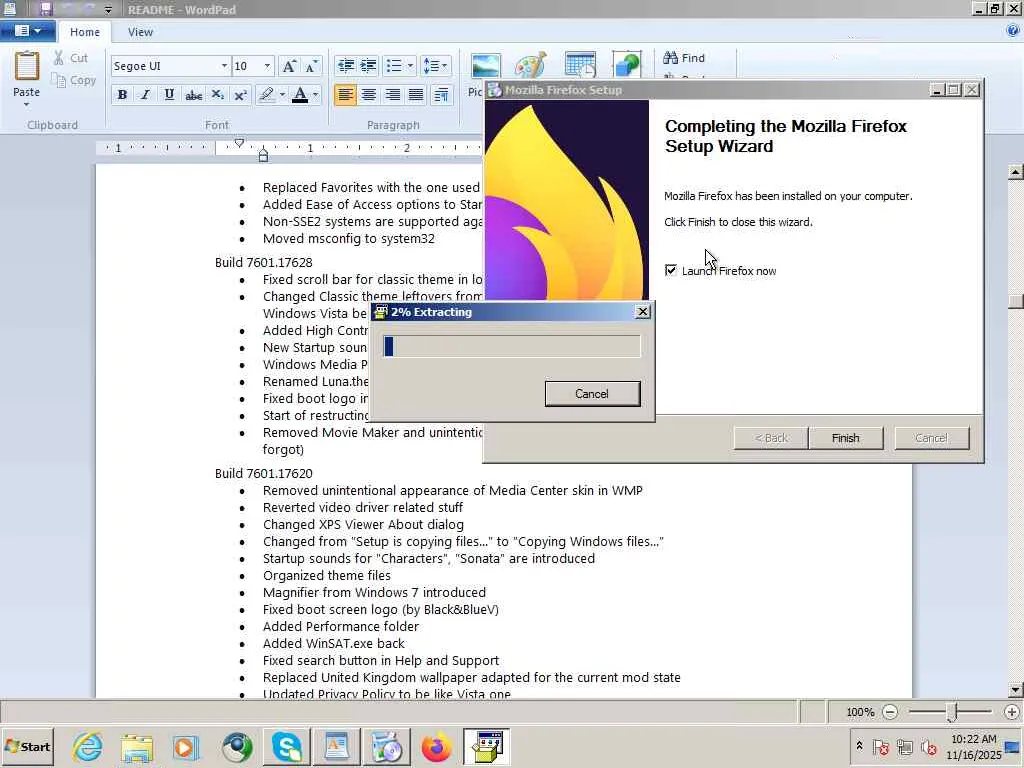This screenshot has height=768, width=1024.
Task: Click the zoom in plus button
Action: click(1012, 712)
